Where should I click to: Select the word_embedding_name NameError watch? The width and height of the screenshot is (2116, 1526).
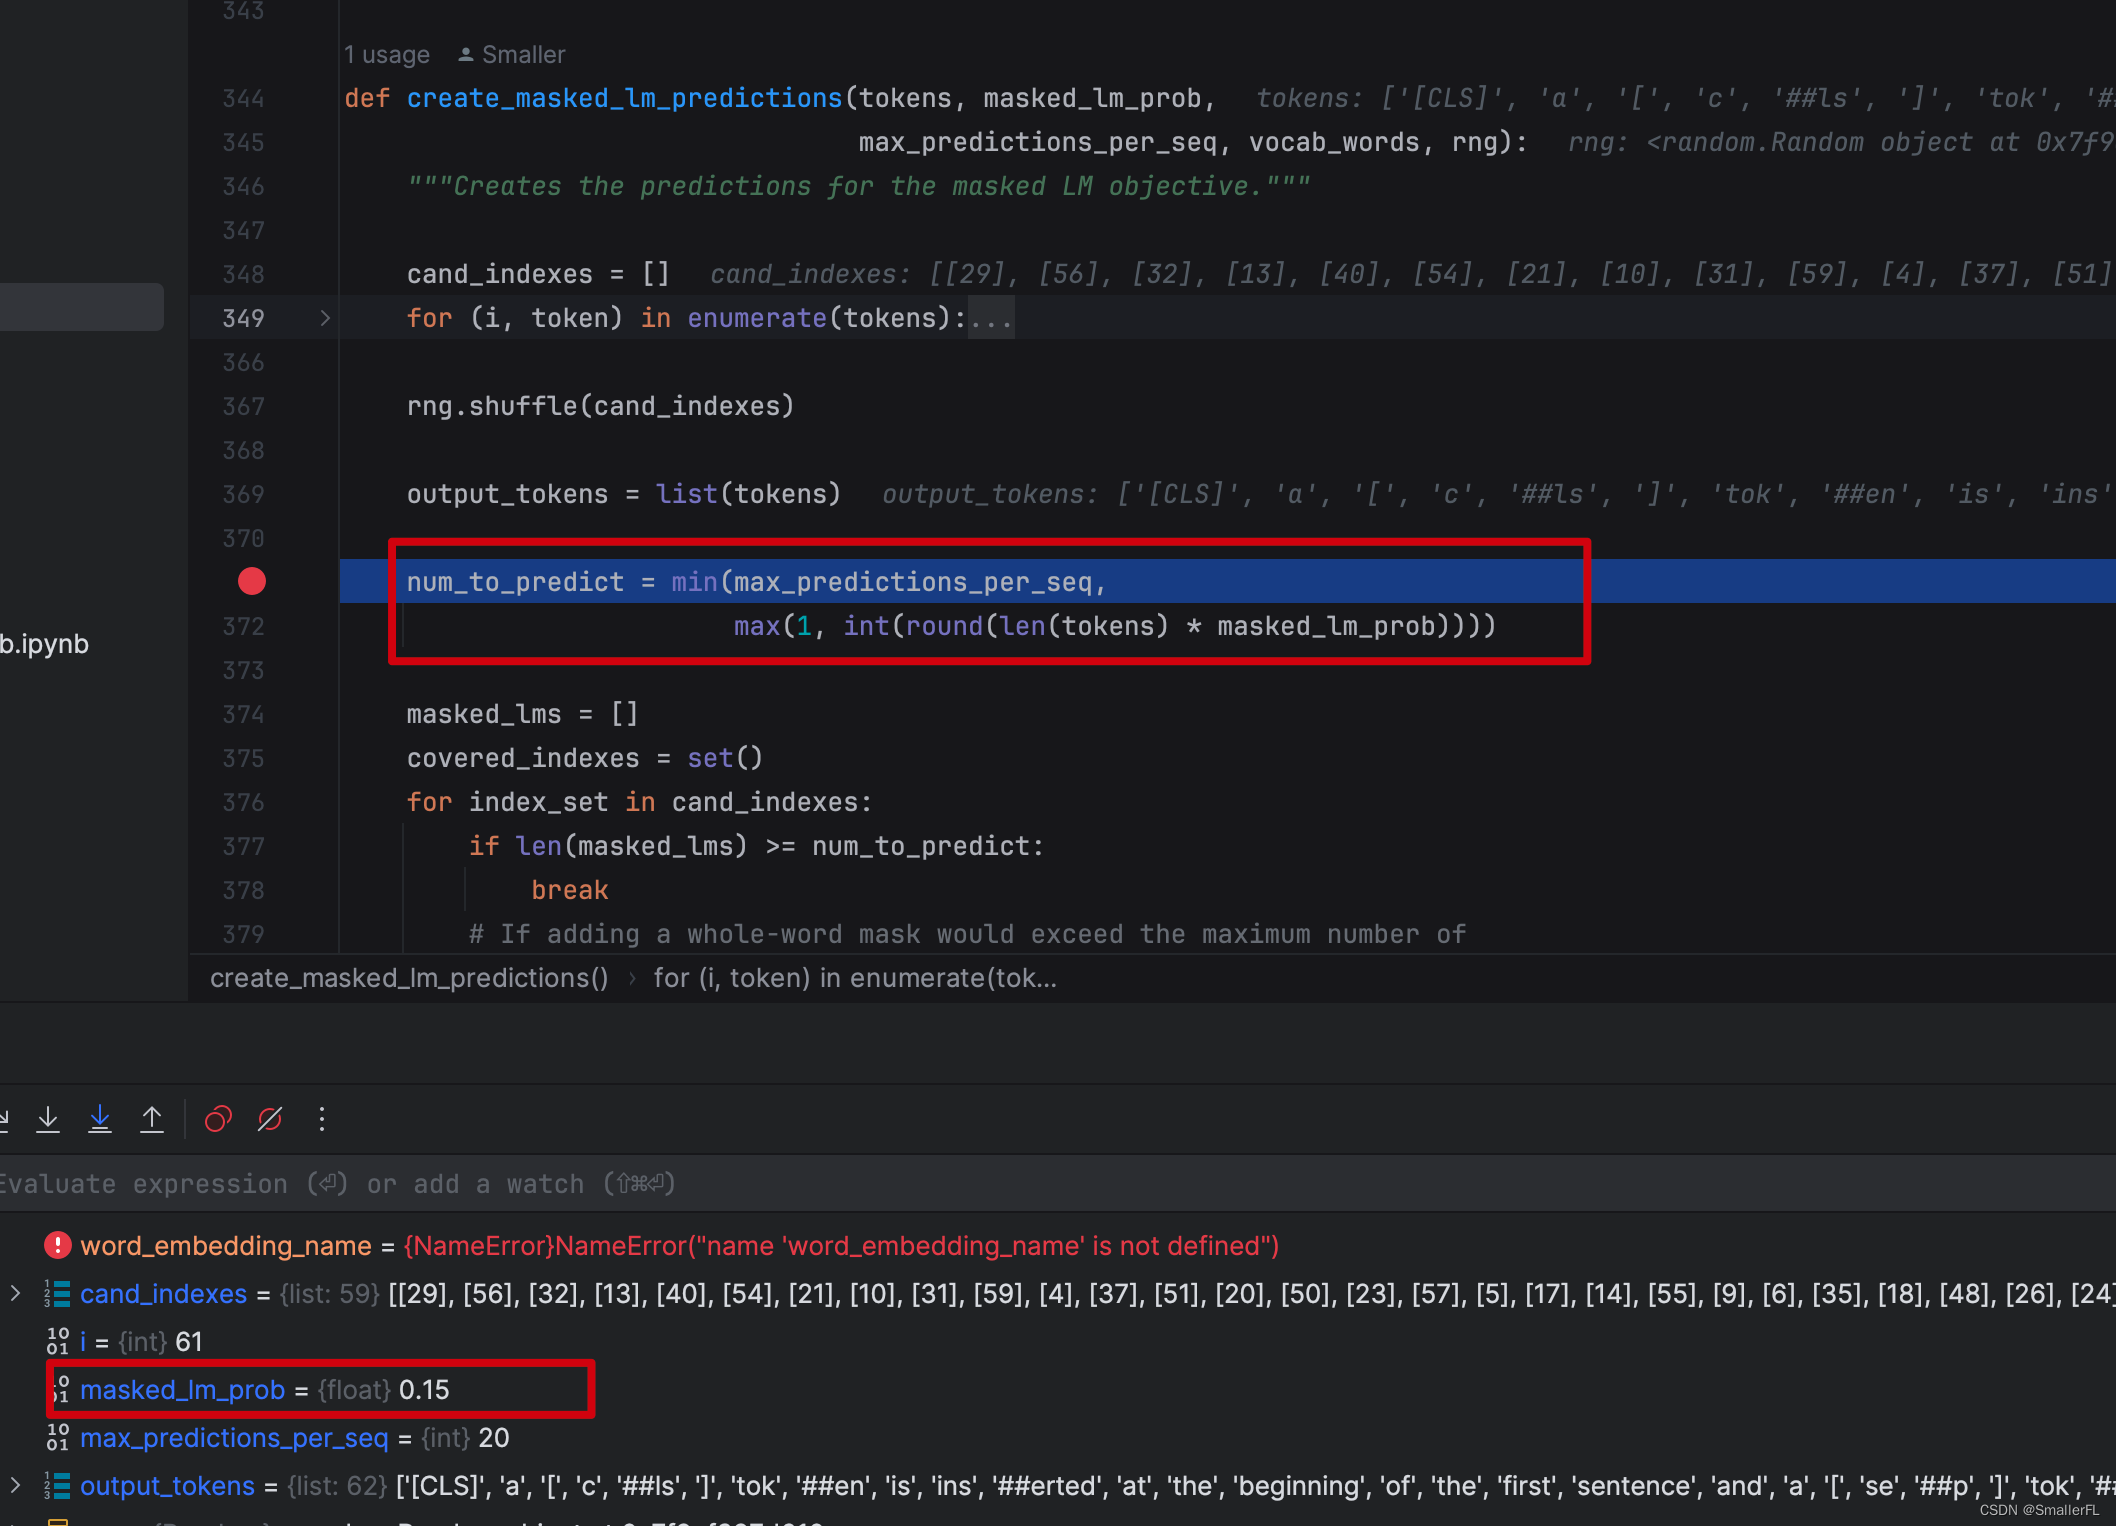1058,1246
